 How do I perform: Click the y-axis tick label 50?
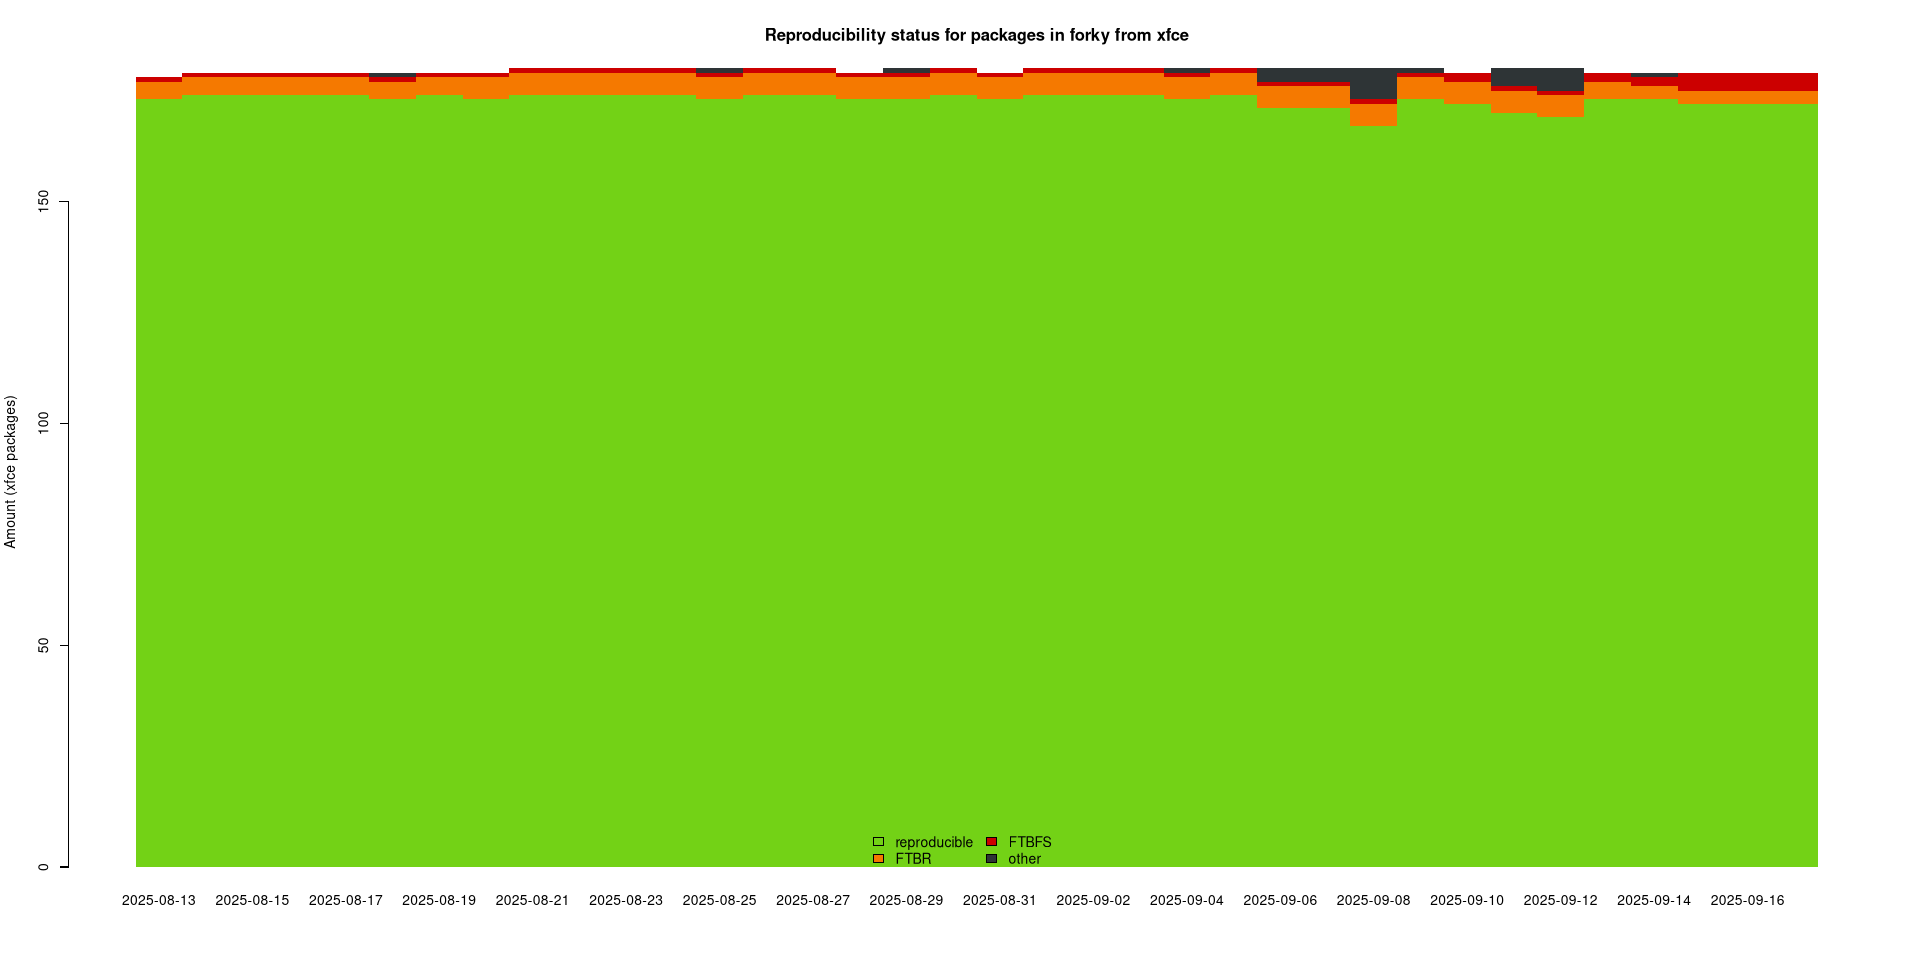pyautogui.click(x=43, y=645)
